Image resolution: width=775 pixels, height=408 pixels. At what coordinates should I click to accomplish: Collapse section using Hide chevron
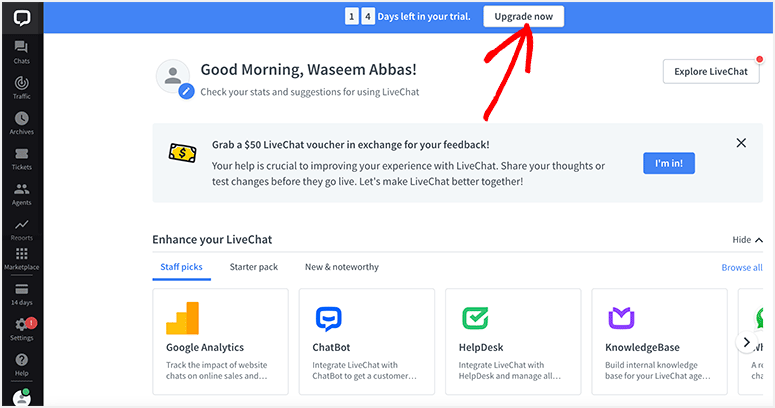click(747, 240)
